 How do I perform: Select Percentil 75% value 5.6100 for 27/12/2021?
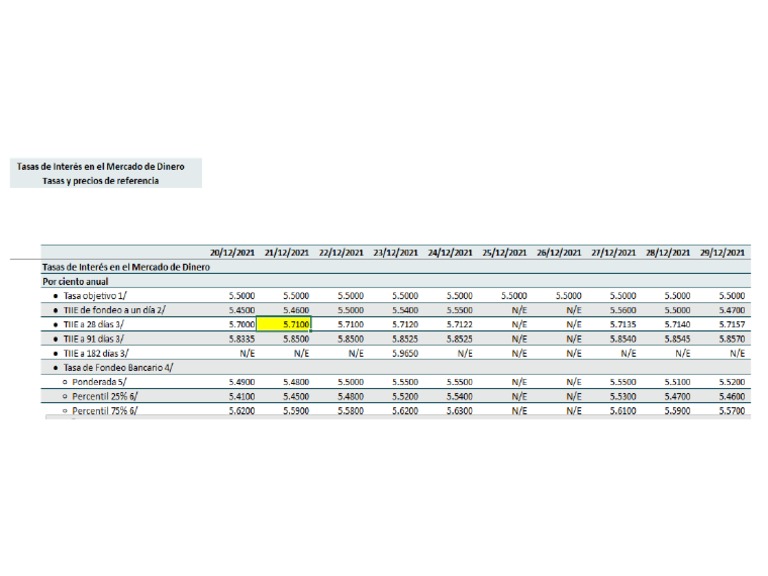click(x=623, y=410)
